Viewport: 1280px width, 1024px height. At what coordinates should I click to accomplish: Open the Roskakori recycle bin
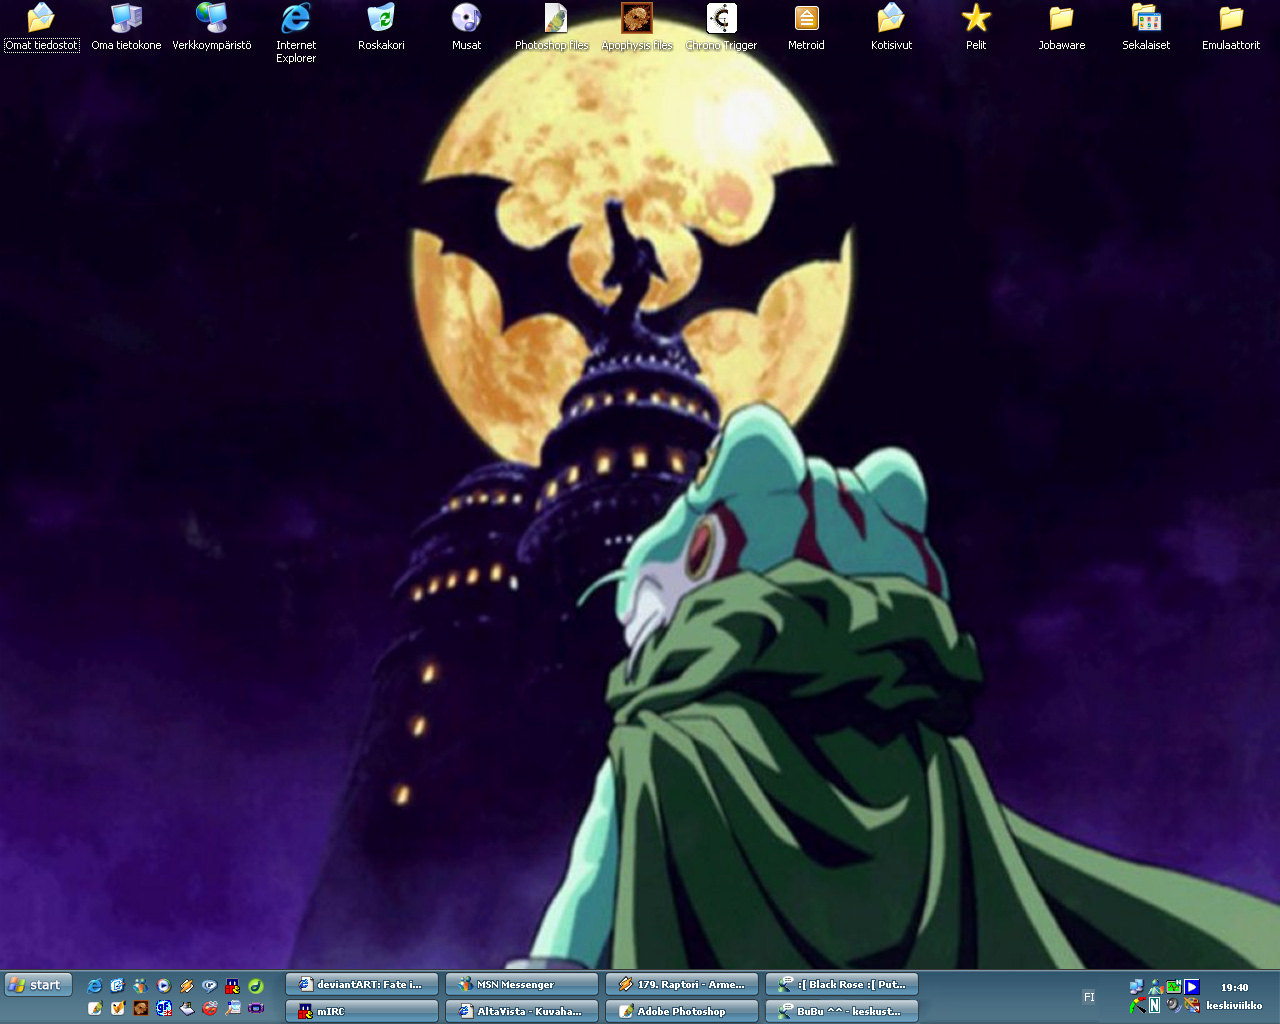click(x=381, y=28)
